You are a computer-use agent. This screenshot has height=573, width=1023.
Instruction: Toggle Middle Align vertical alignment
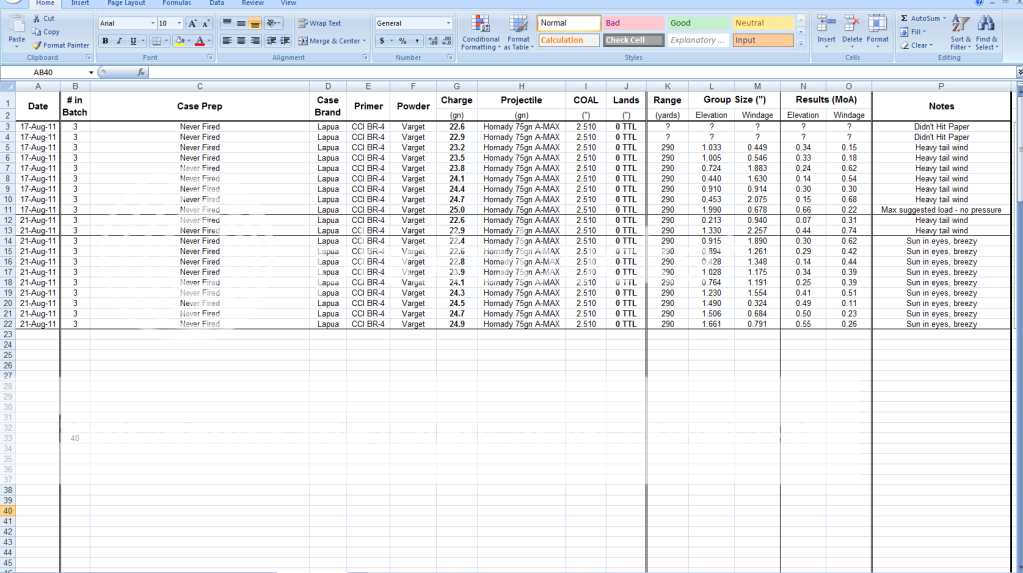(x=241, y=23)
